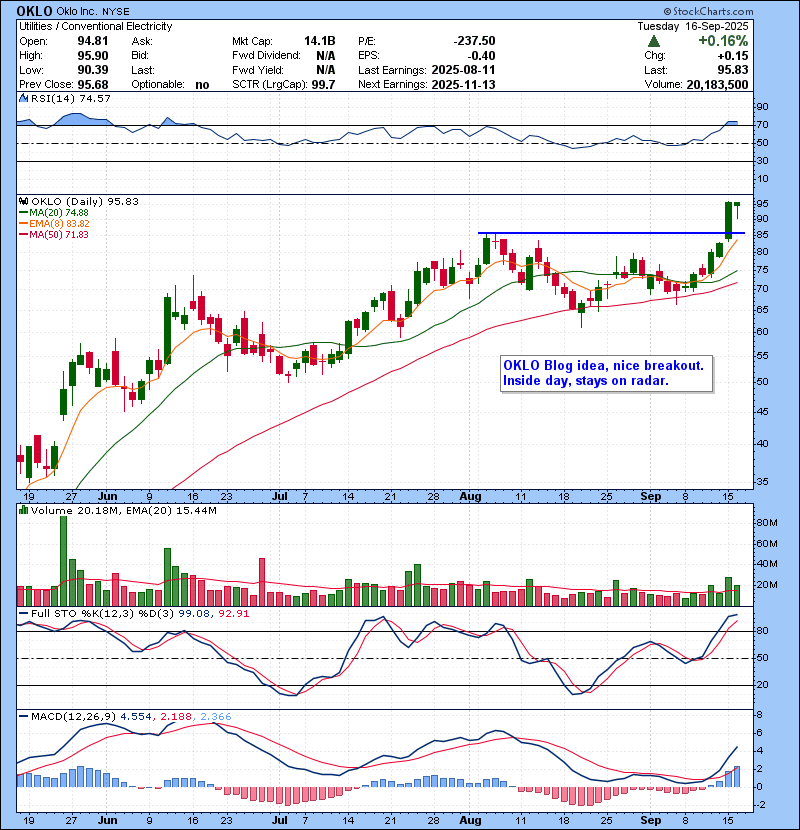Screen dimensions: 800x830
Task: Click the orange EMA(8) legend line marker
Action: point(24,224)
